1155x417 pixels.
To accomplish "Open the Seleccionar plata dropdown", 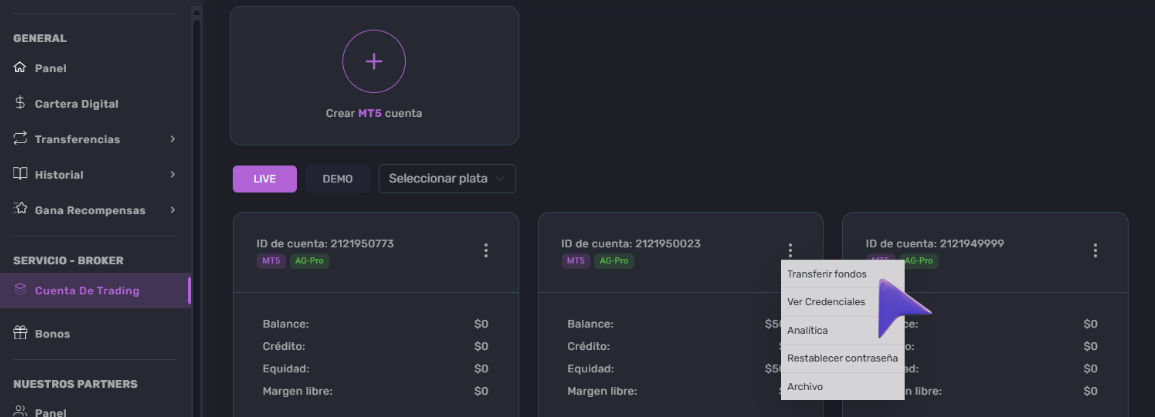I will click(x=447, y=179).
